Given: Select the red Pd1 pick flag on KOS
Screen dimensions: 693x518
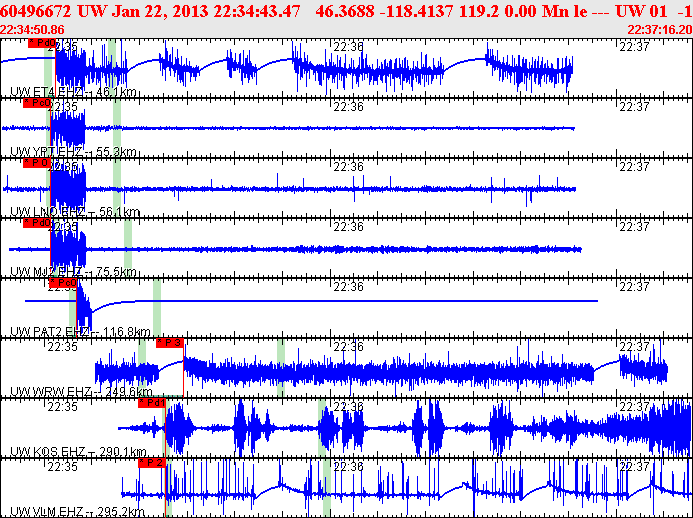Looking at the screenshot, I should pyautogui.click(x=152, y=403).
